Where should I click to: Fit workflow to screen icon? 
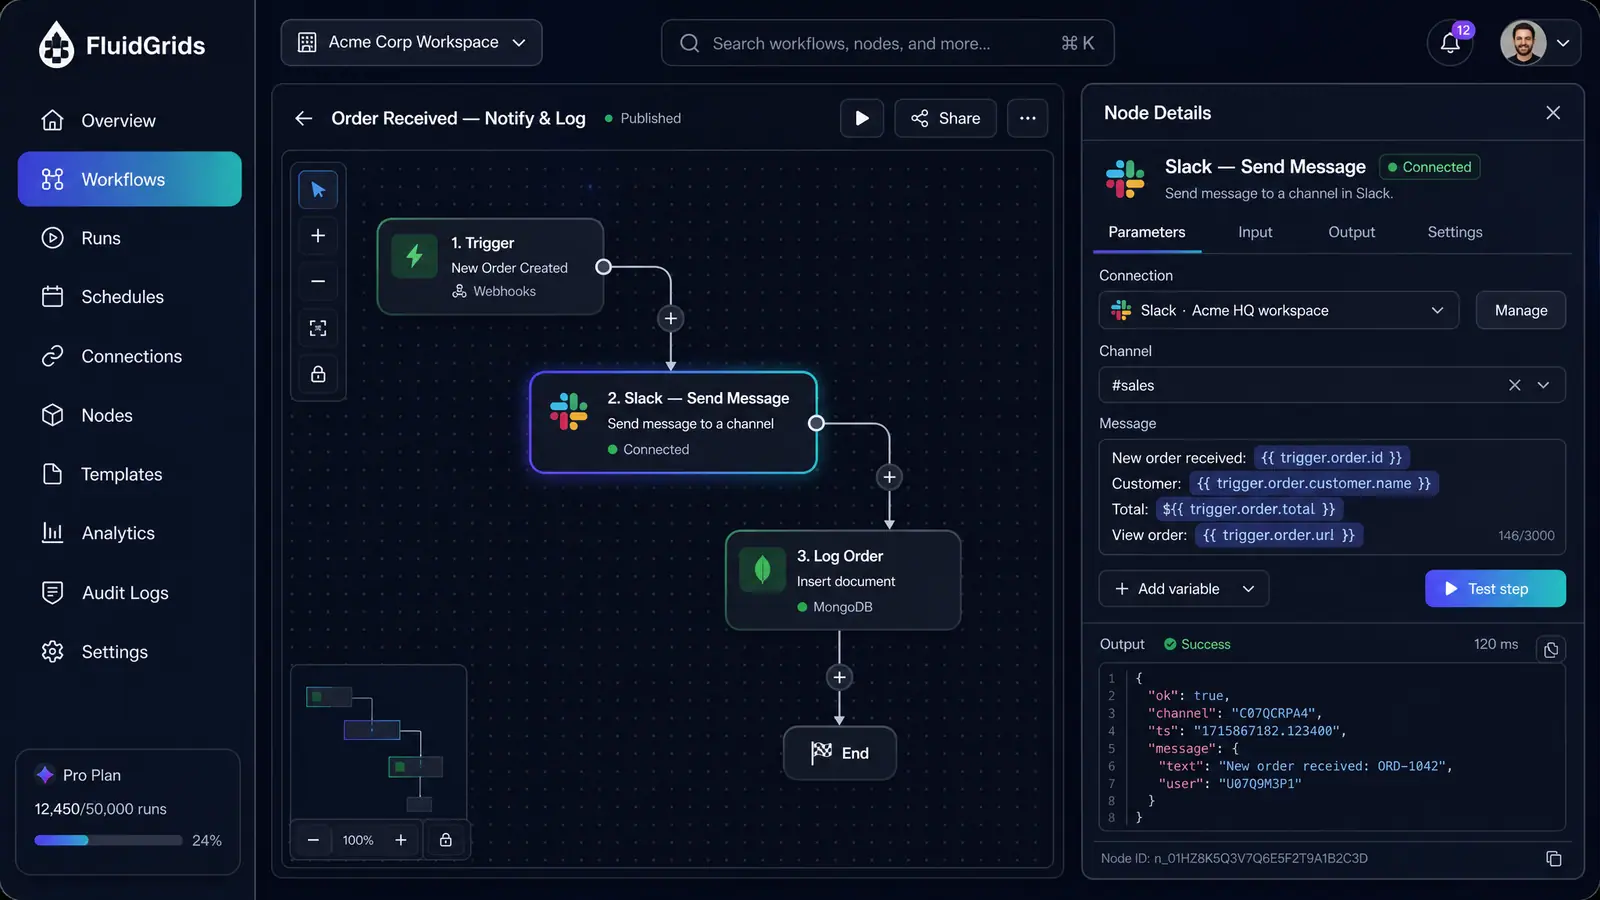click(318, 328)
